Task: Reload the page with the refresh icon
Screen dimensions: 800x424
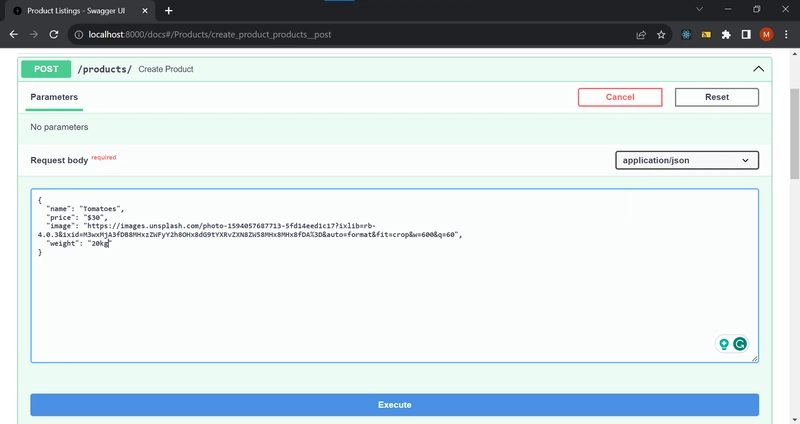Action: [54, 35]
